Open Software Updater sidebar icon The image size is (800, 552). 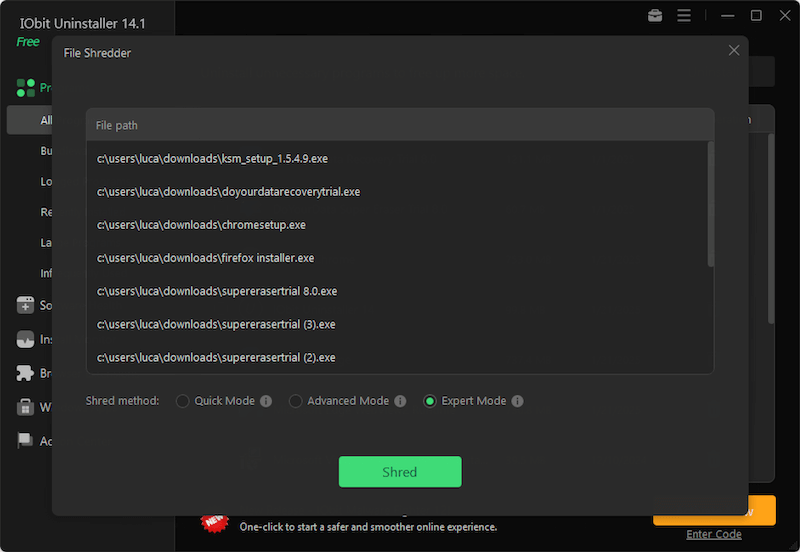(x=25, y=305)
